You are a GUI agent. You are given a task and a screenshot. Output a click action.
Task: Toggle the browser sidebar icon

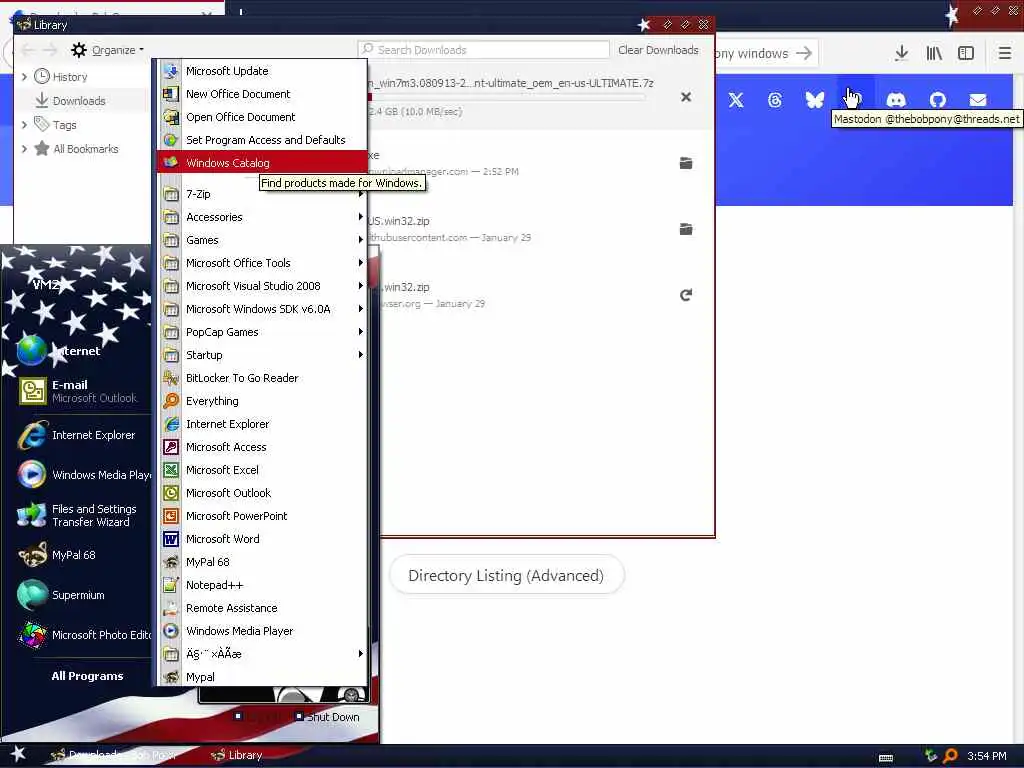(x=966, y=53)
